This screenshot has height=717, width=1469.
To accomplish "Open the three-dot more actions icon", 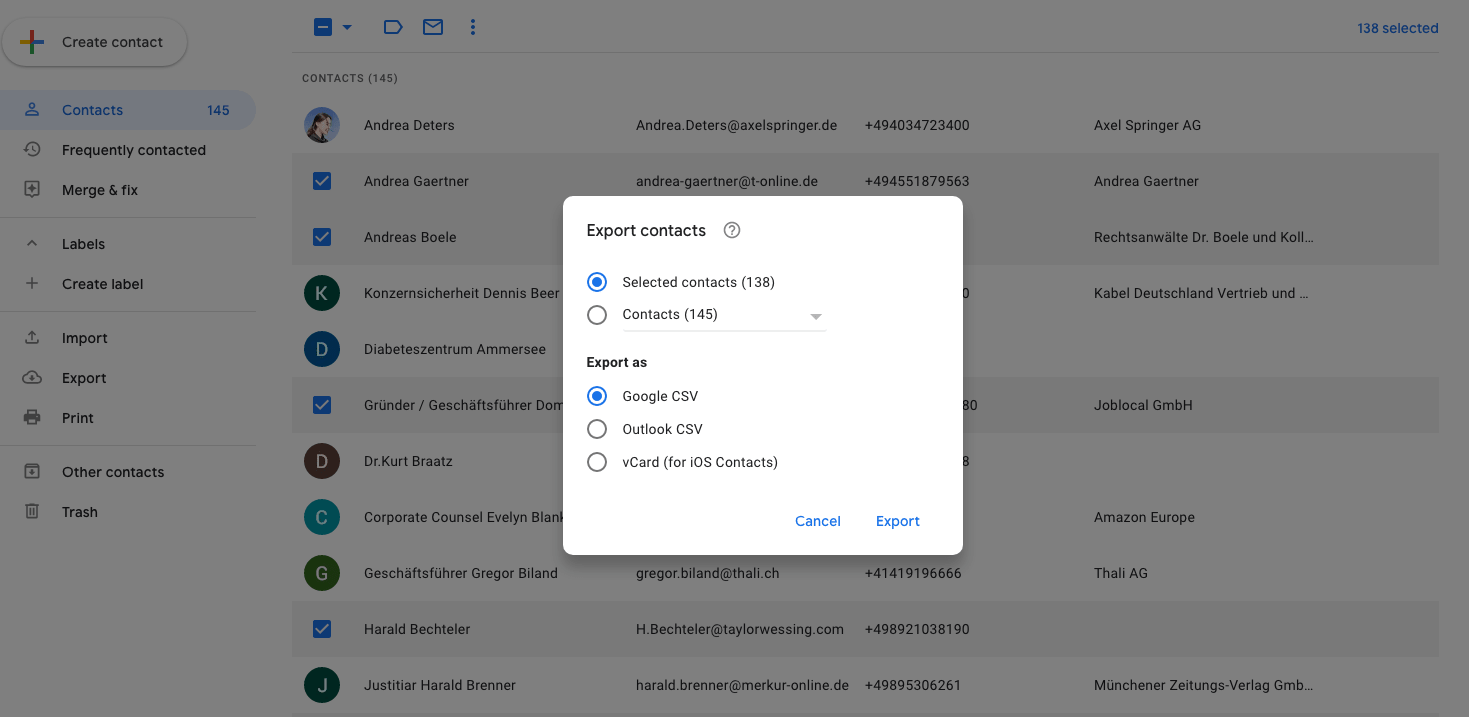I will tap(472, 27).
